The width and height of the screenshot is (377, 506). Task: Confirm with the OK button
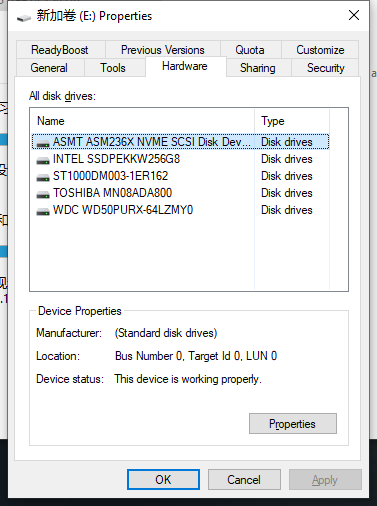pyautogui.click(x=163, y=480)
